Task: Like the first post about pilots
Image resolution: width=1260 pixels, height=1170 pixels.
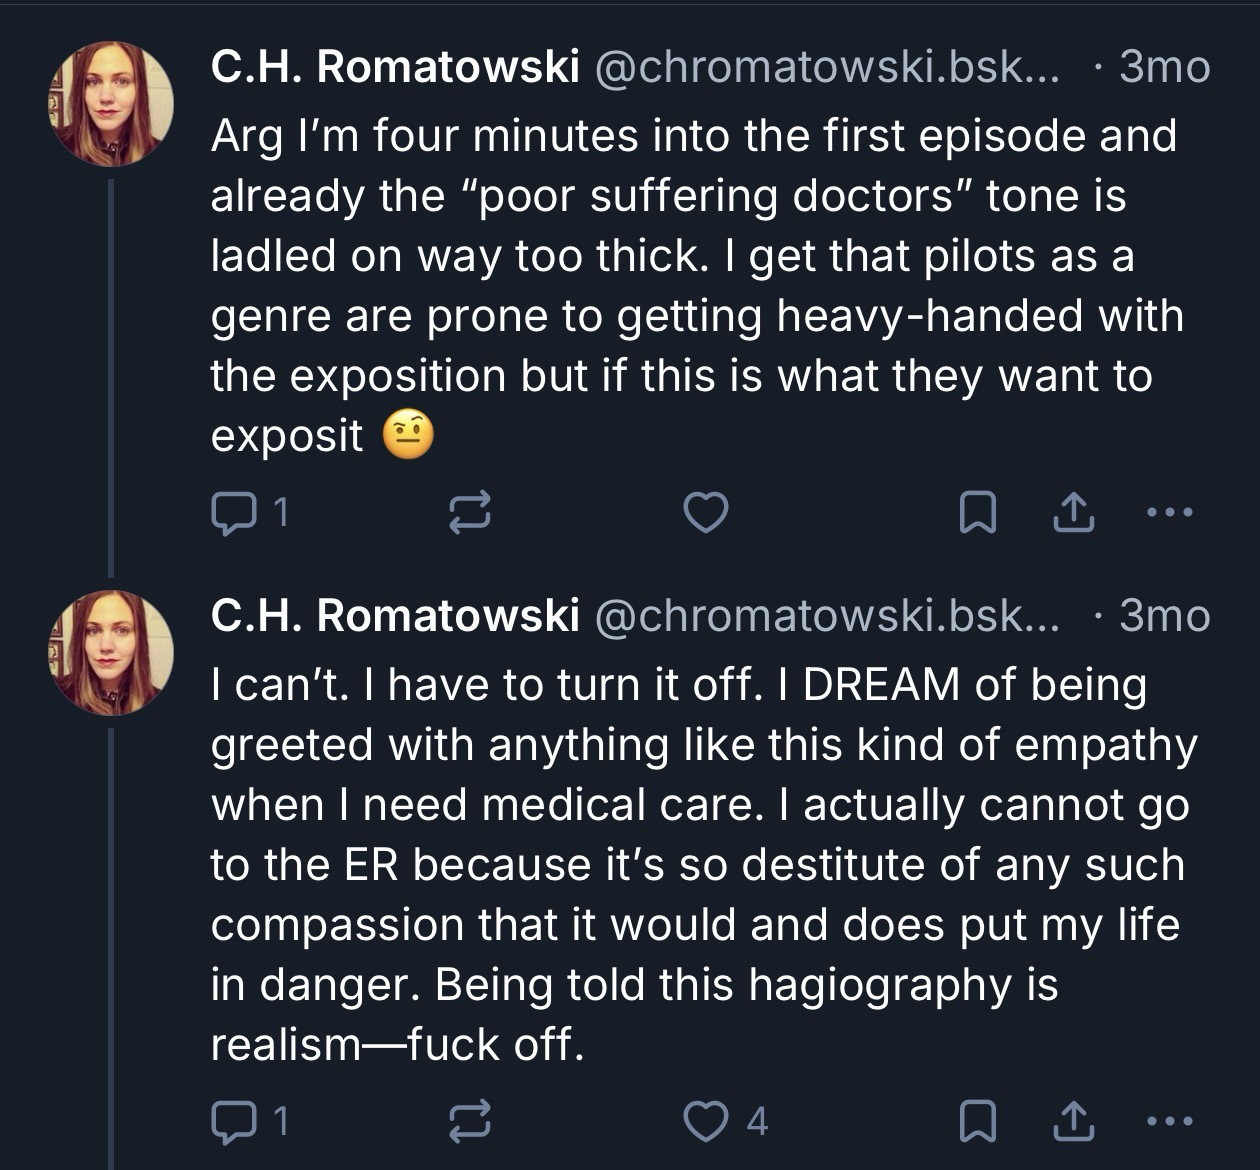Action: coord(705,513)
